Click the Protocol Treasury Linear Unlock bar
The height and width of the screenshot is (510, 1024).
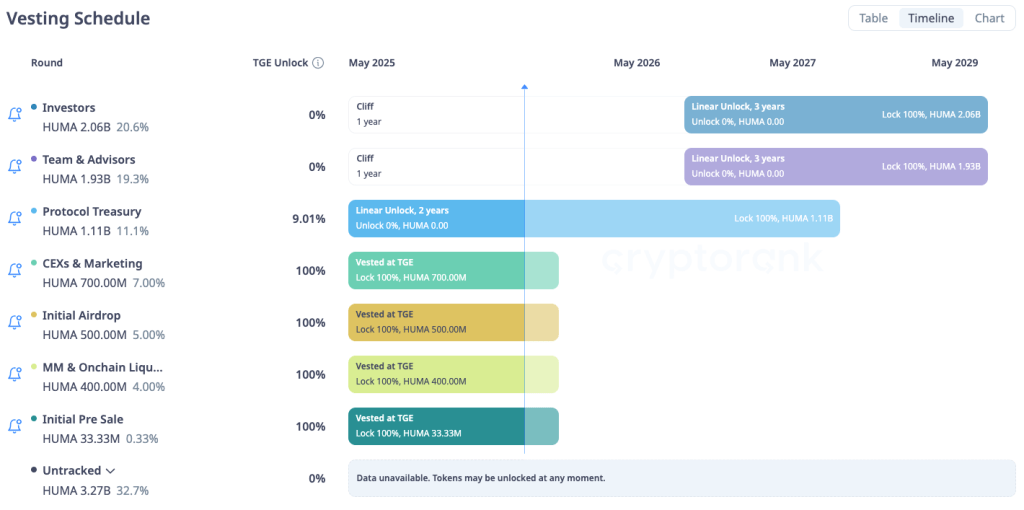click(x=593, y=219)
